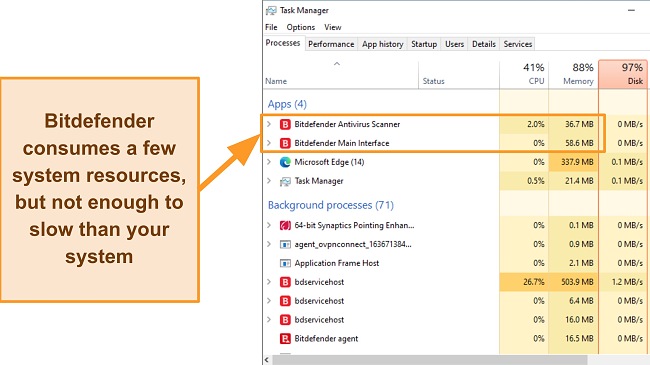Open the File menu
Viewport: 650px width, 365px height.
point(271,27)
